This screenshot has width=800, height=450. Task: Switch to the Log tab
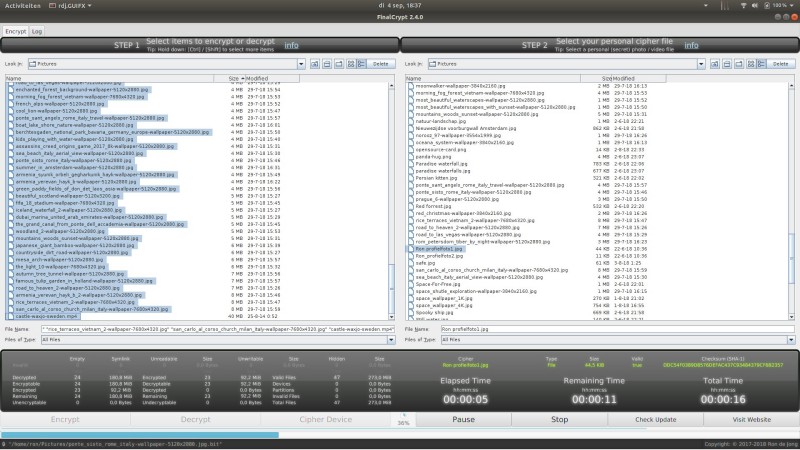pyautogui.click(x=37, y=31)
